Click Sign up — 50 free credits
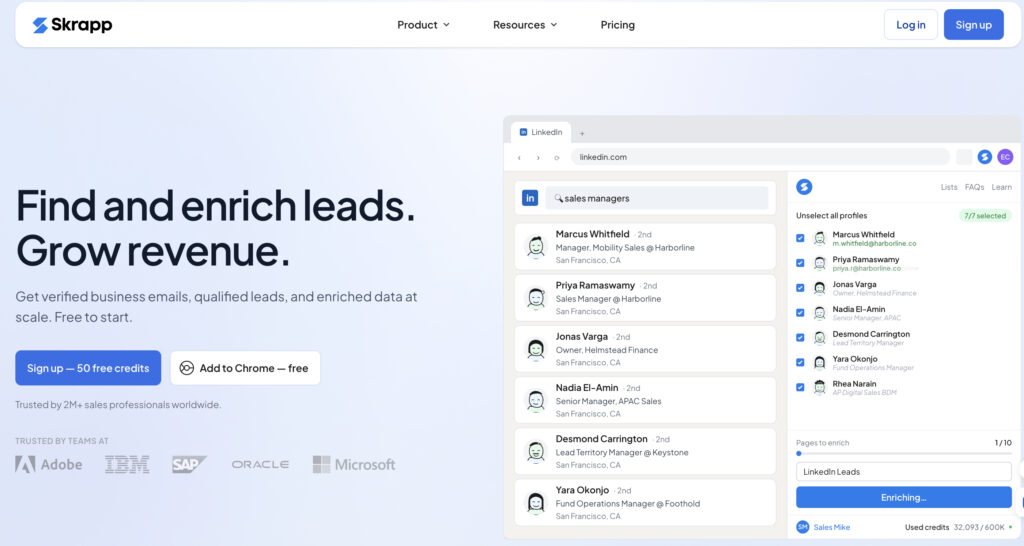 click(88, 368)
